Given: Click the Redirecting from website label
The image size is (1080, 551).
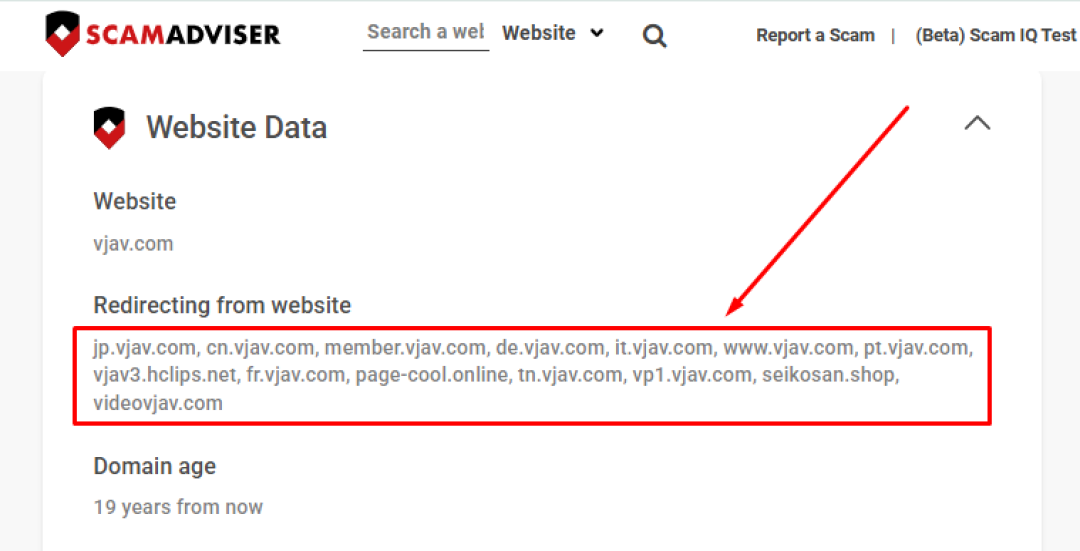Looking at the screenshot, I should tap(222, 304).
